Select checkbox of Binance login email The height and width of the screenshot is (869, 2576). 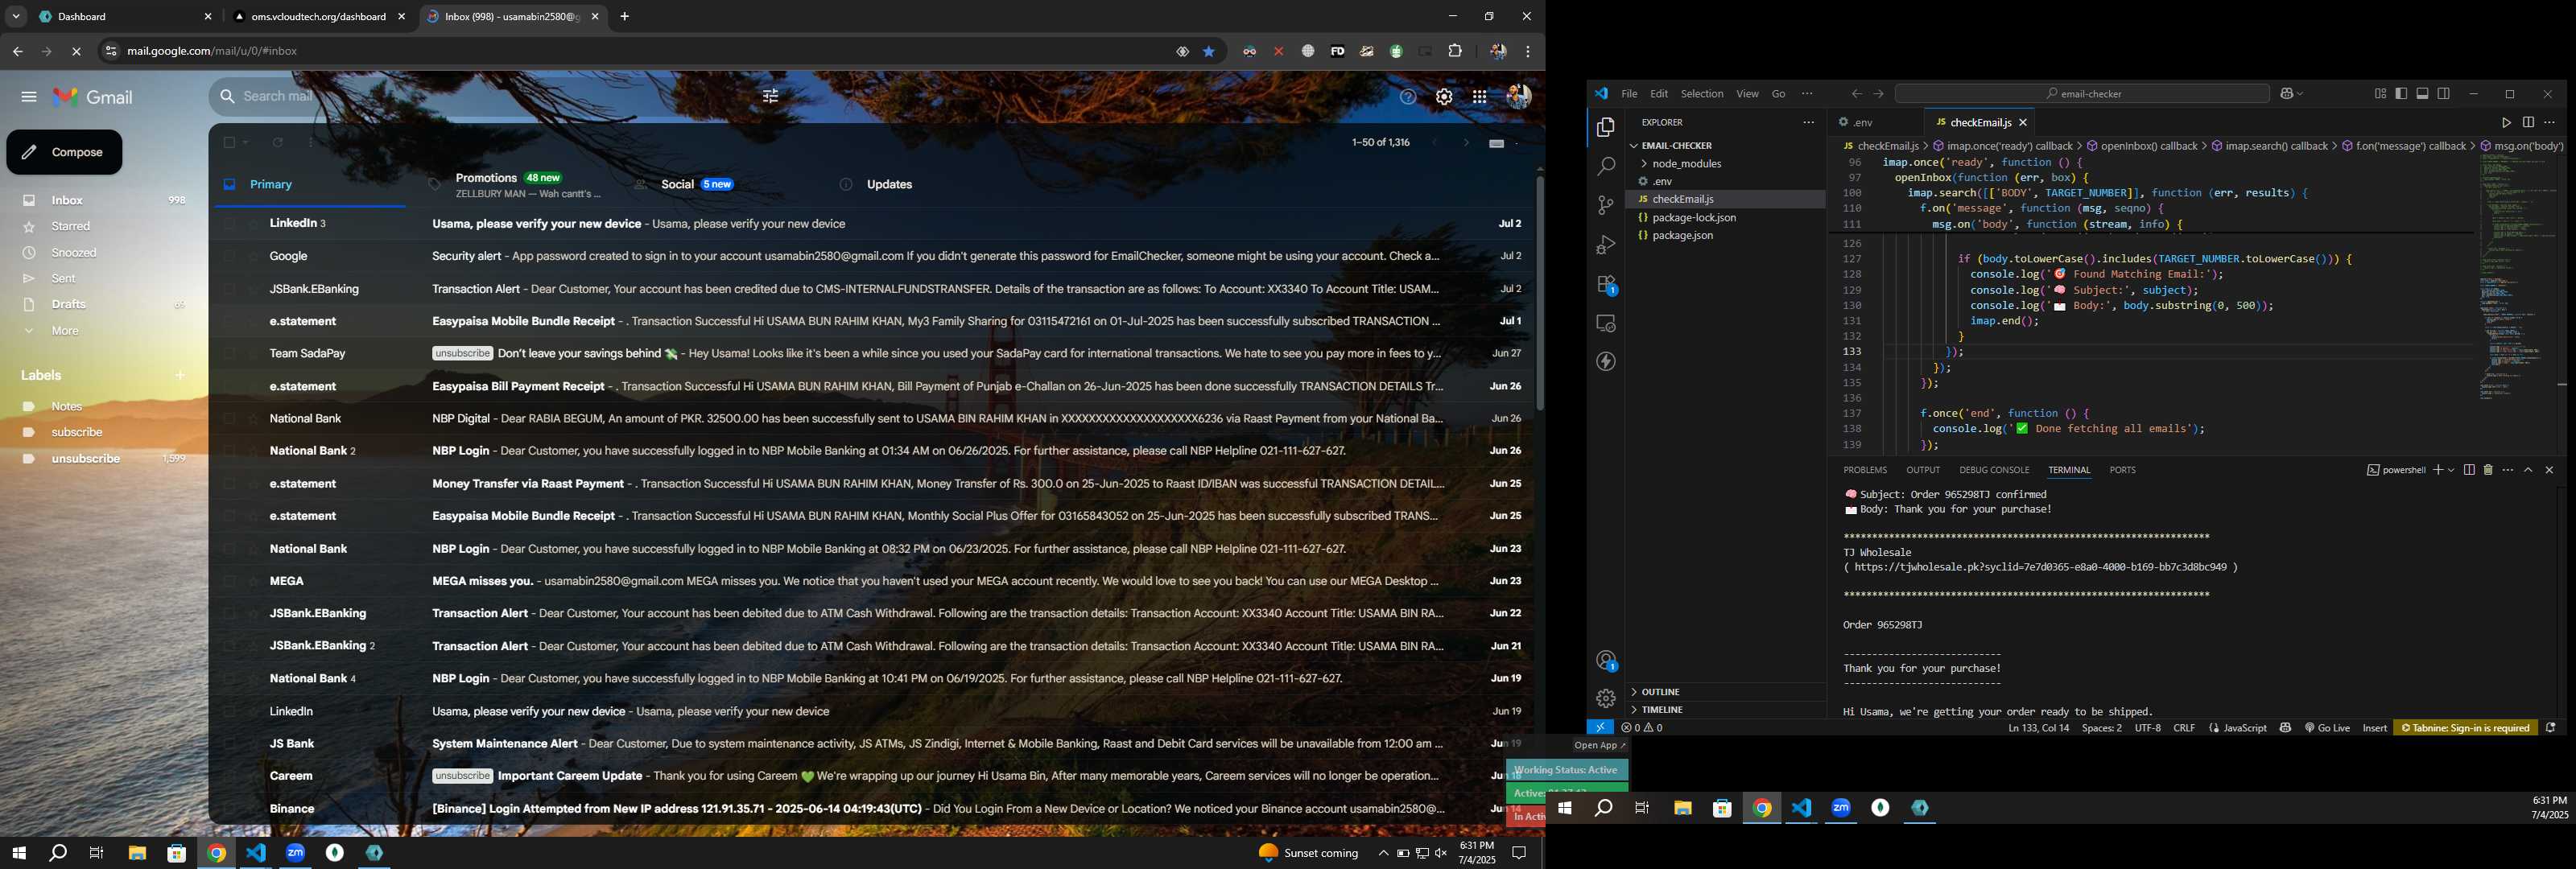click(230, 809)
